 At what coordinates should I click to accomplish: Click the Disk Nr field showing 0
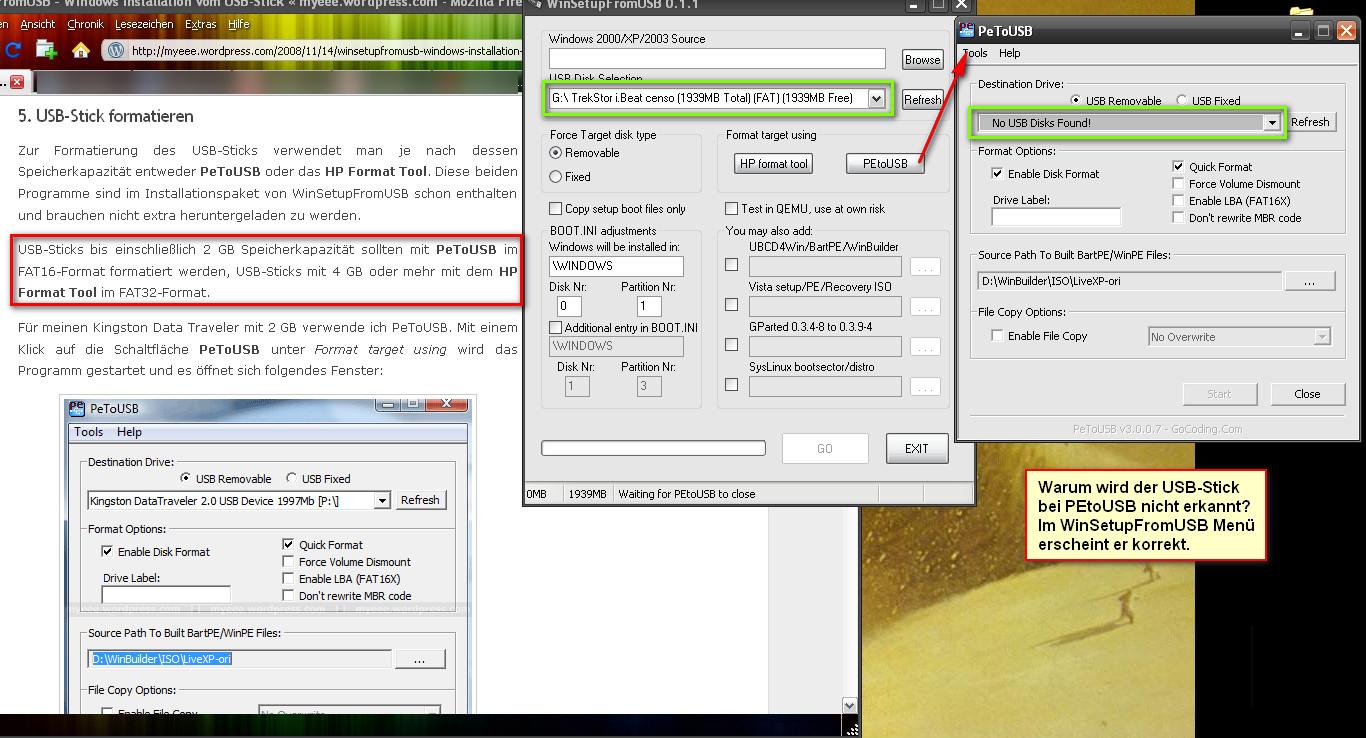[569, 306]
